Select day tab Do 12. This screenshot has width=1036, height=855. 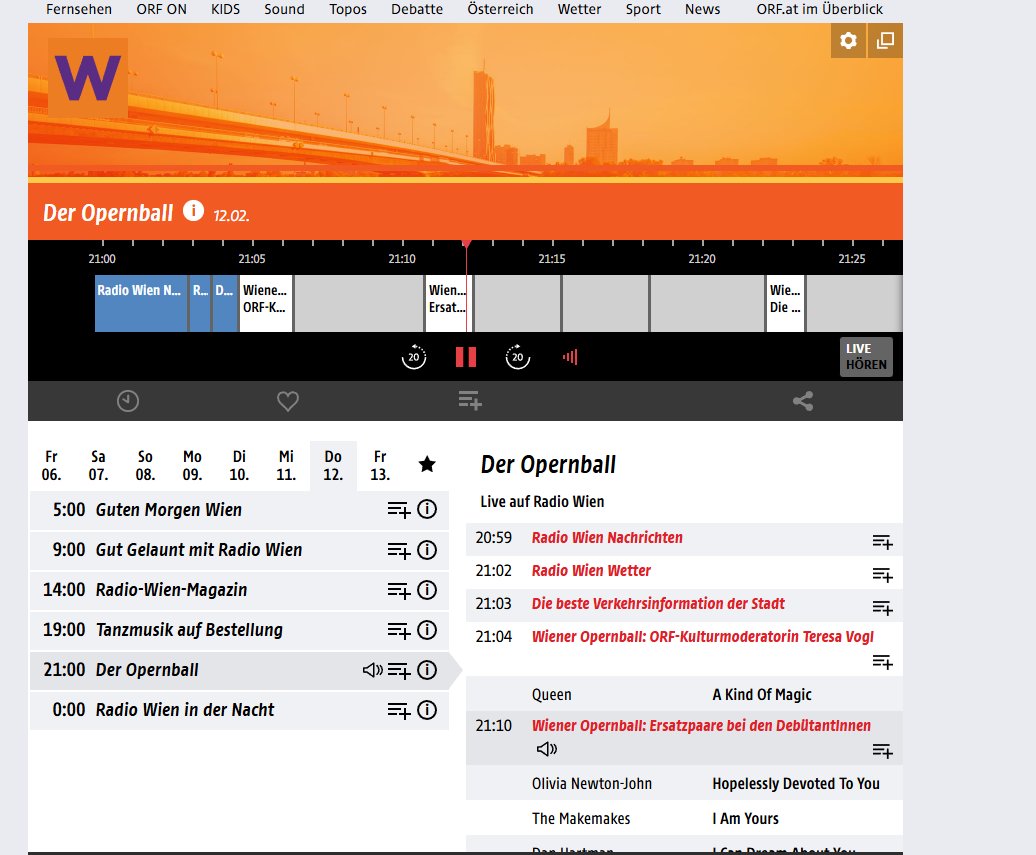pos(333,466)
